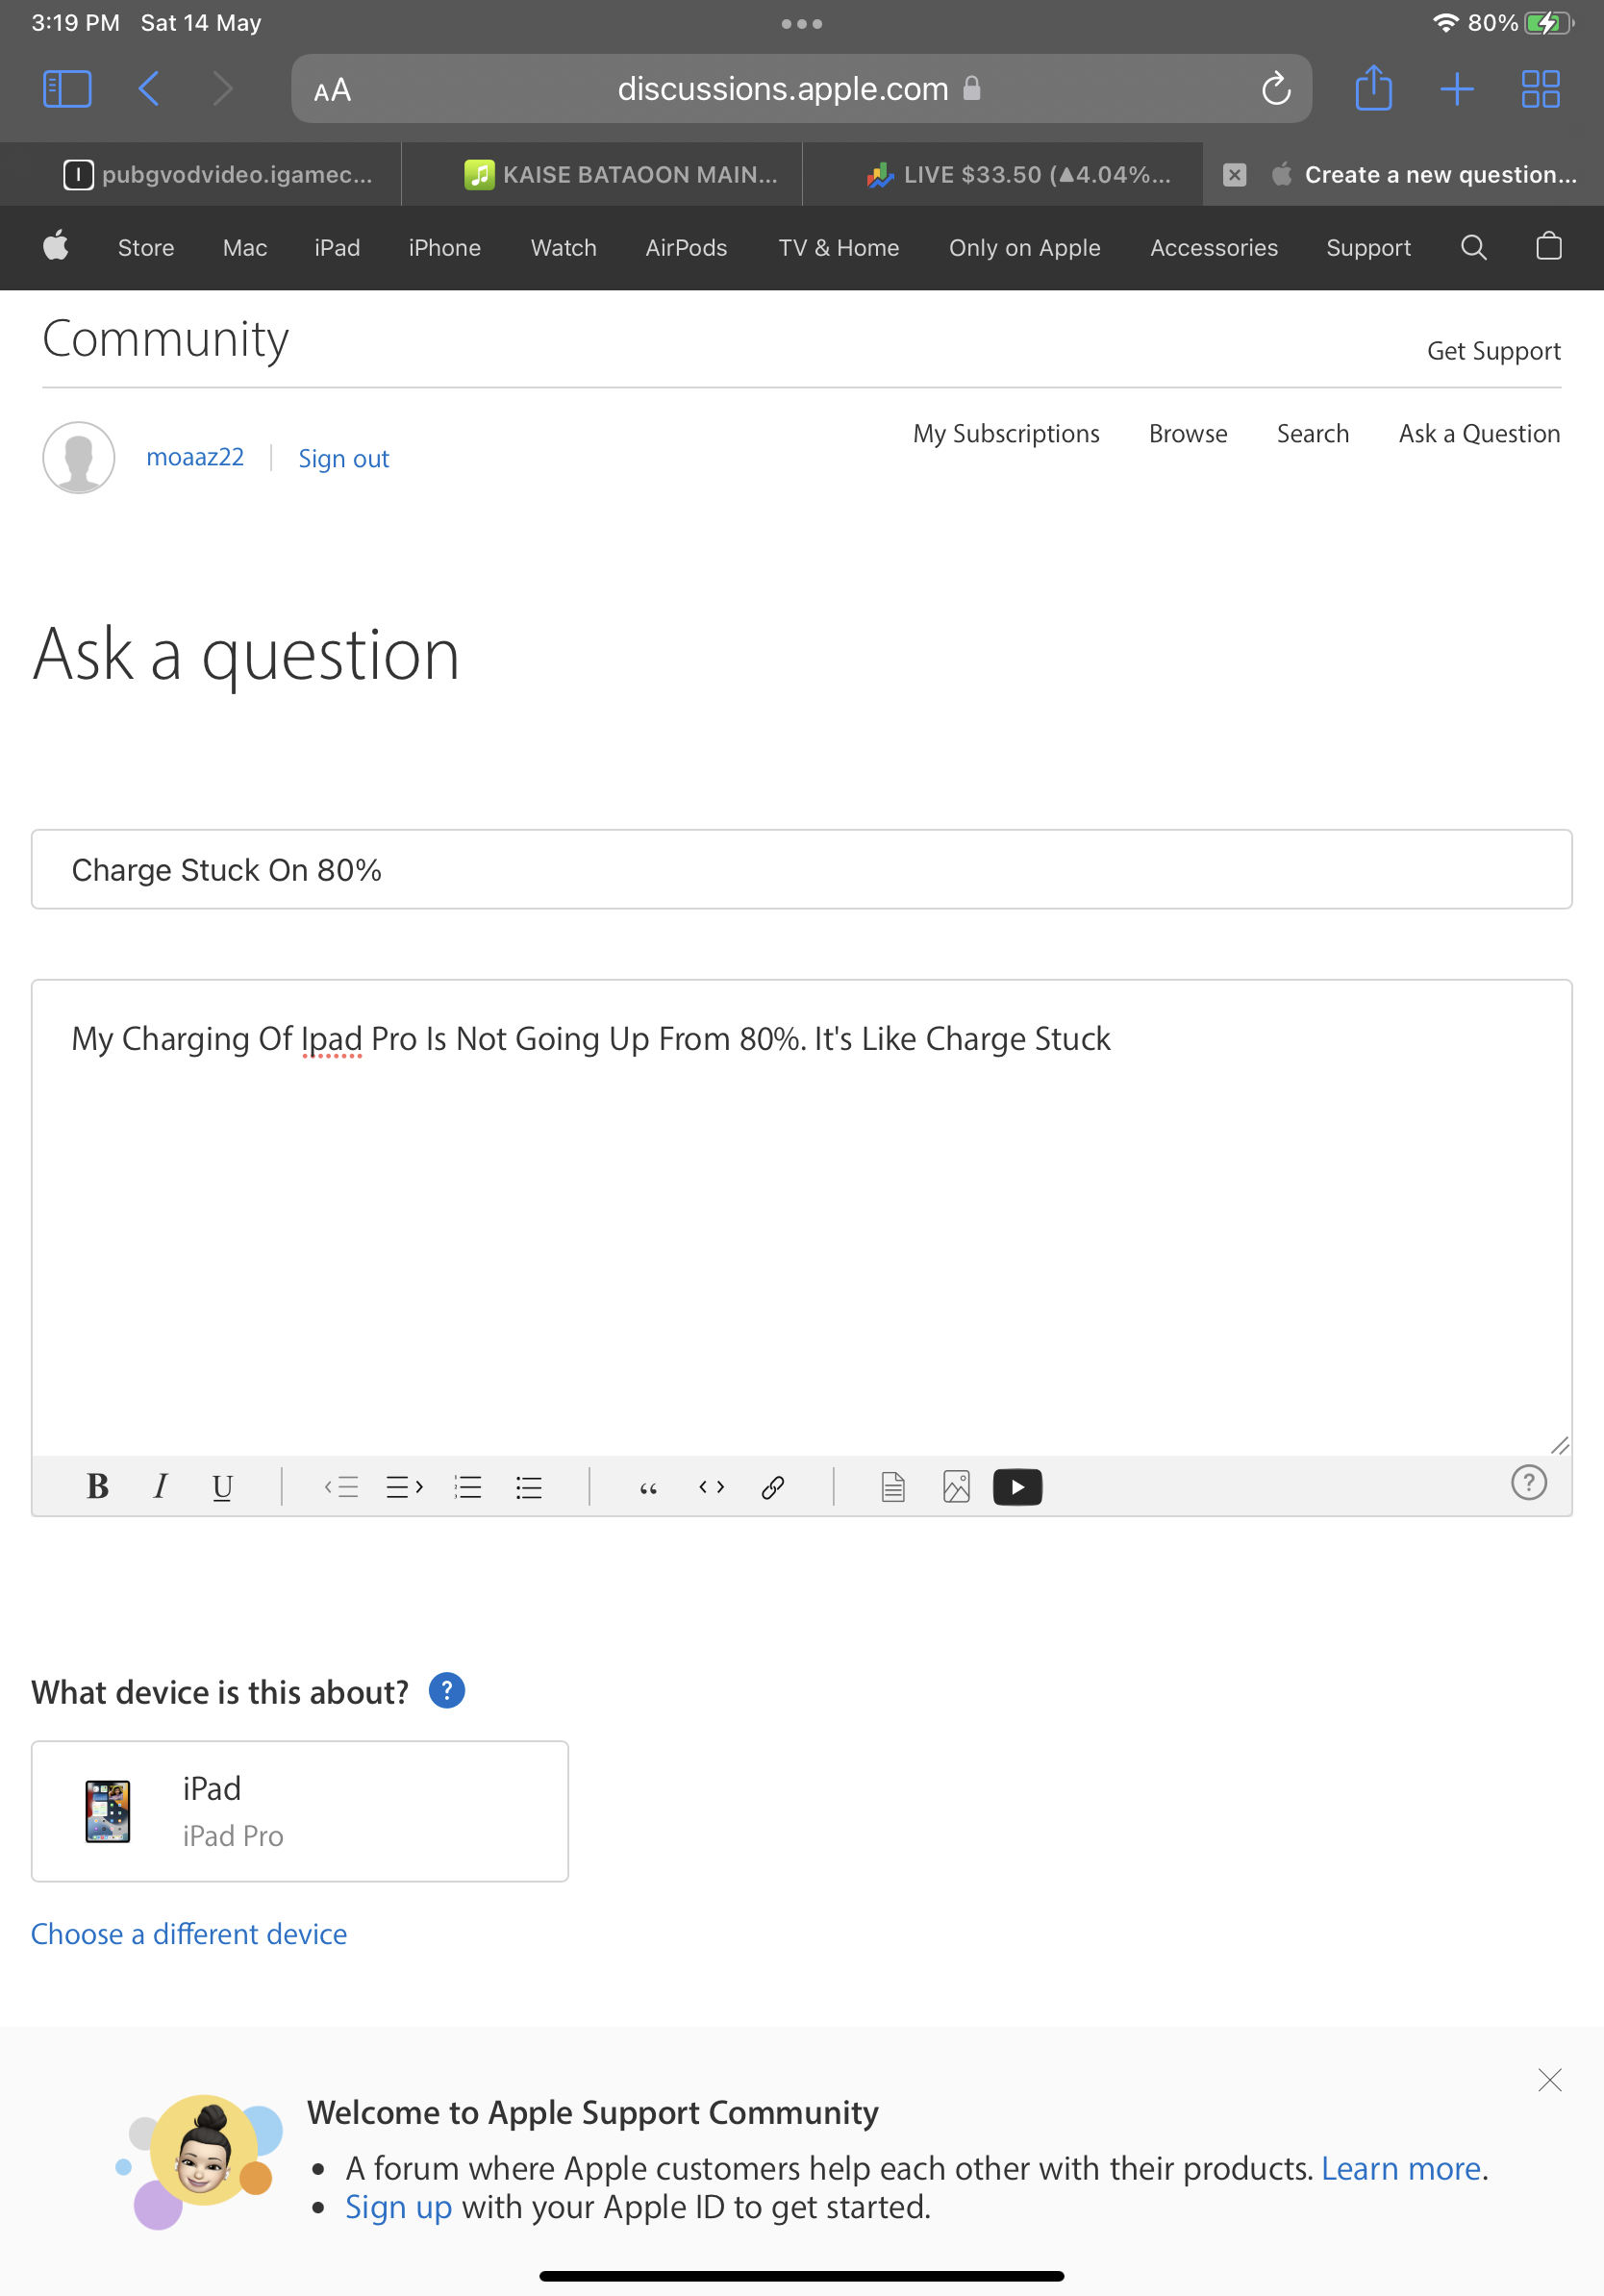Attach a document file

pyautogui.click(x=893, y=1487)
